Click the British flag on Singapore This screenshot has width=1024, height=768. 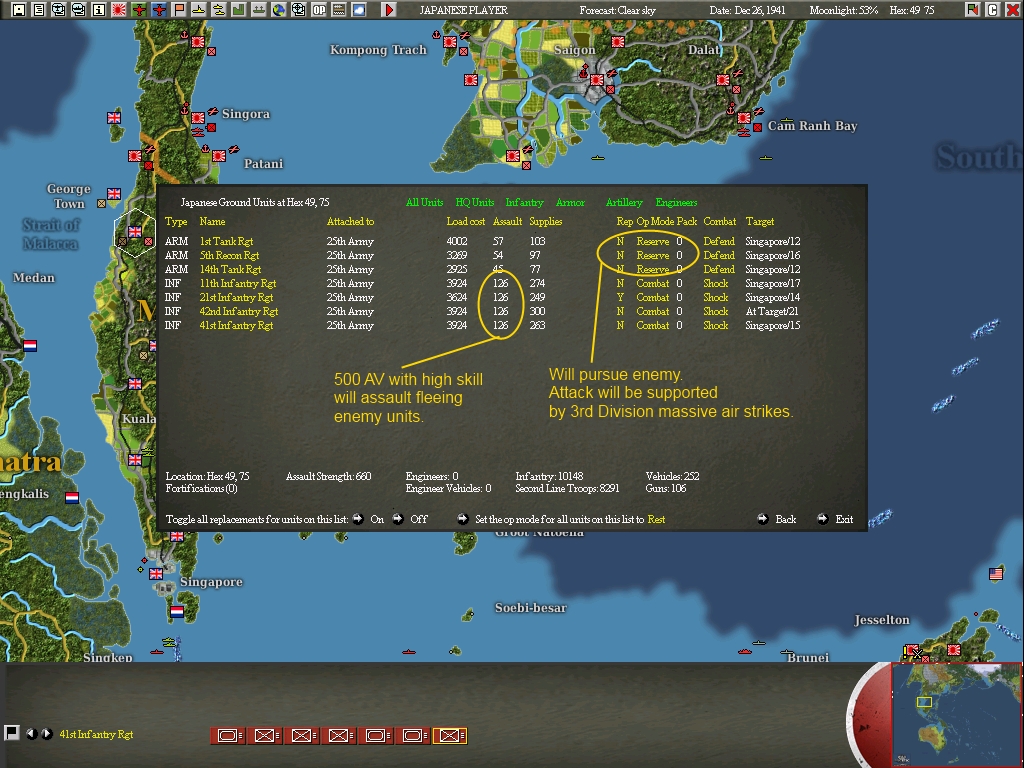[155, 574]
